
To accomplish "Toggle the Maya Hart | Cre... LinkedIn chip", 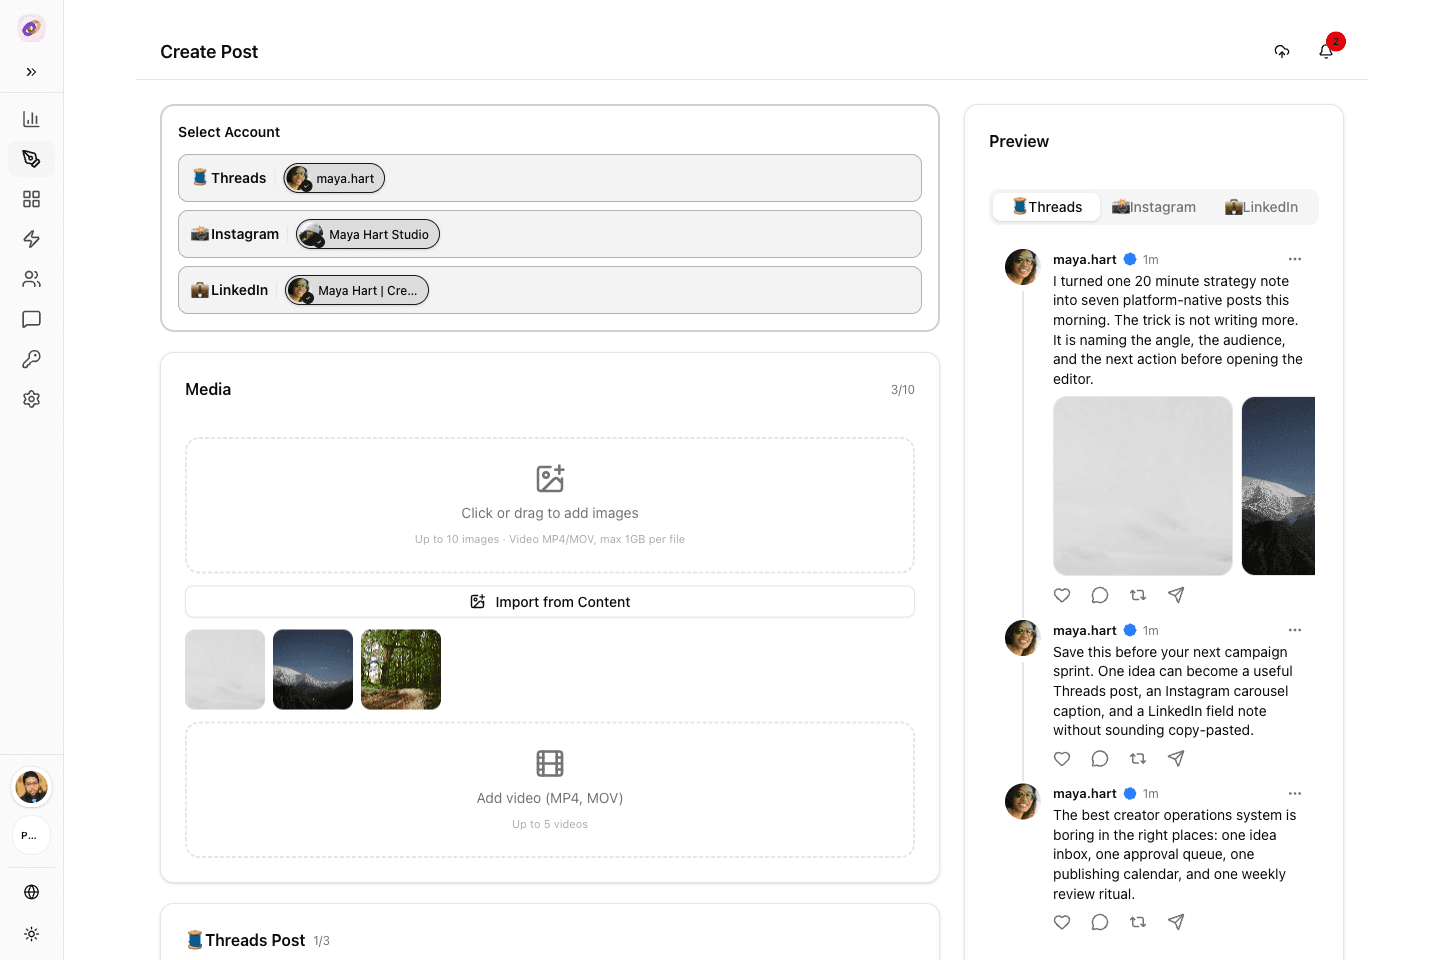I will click(x=357, y=290).
